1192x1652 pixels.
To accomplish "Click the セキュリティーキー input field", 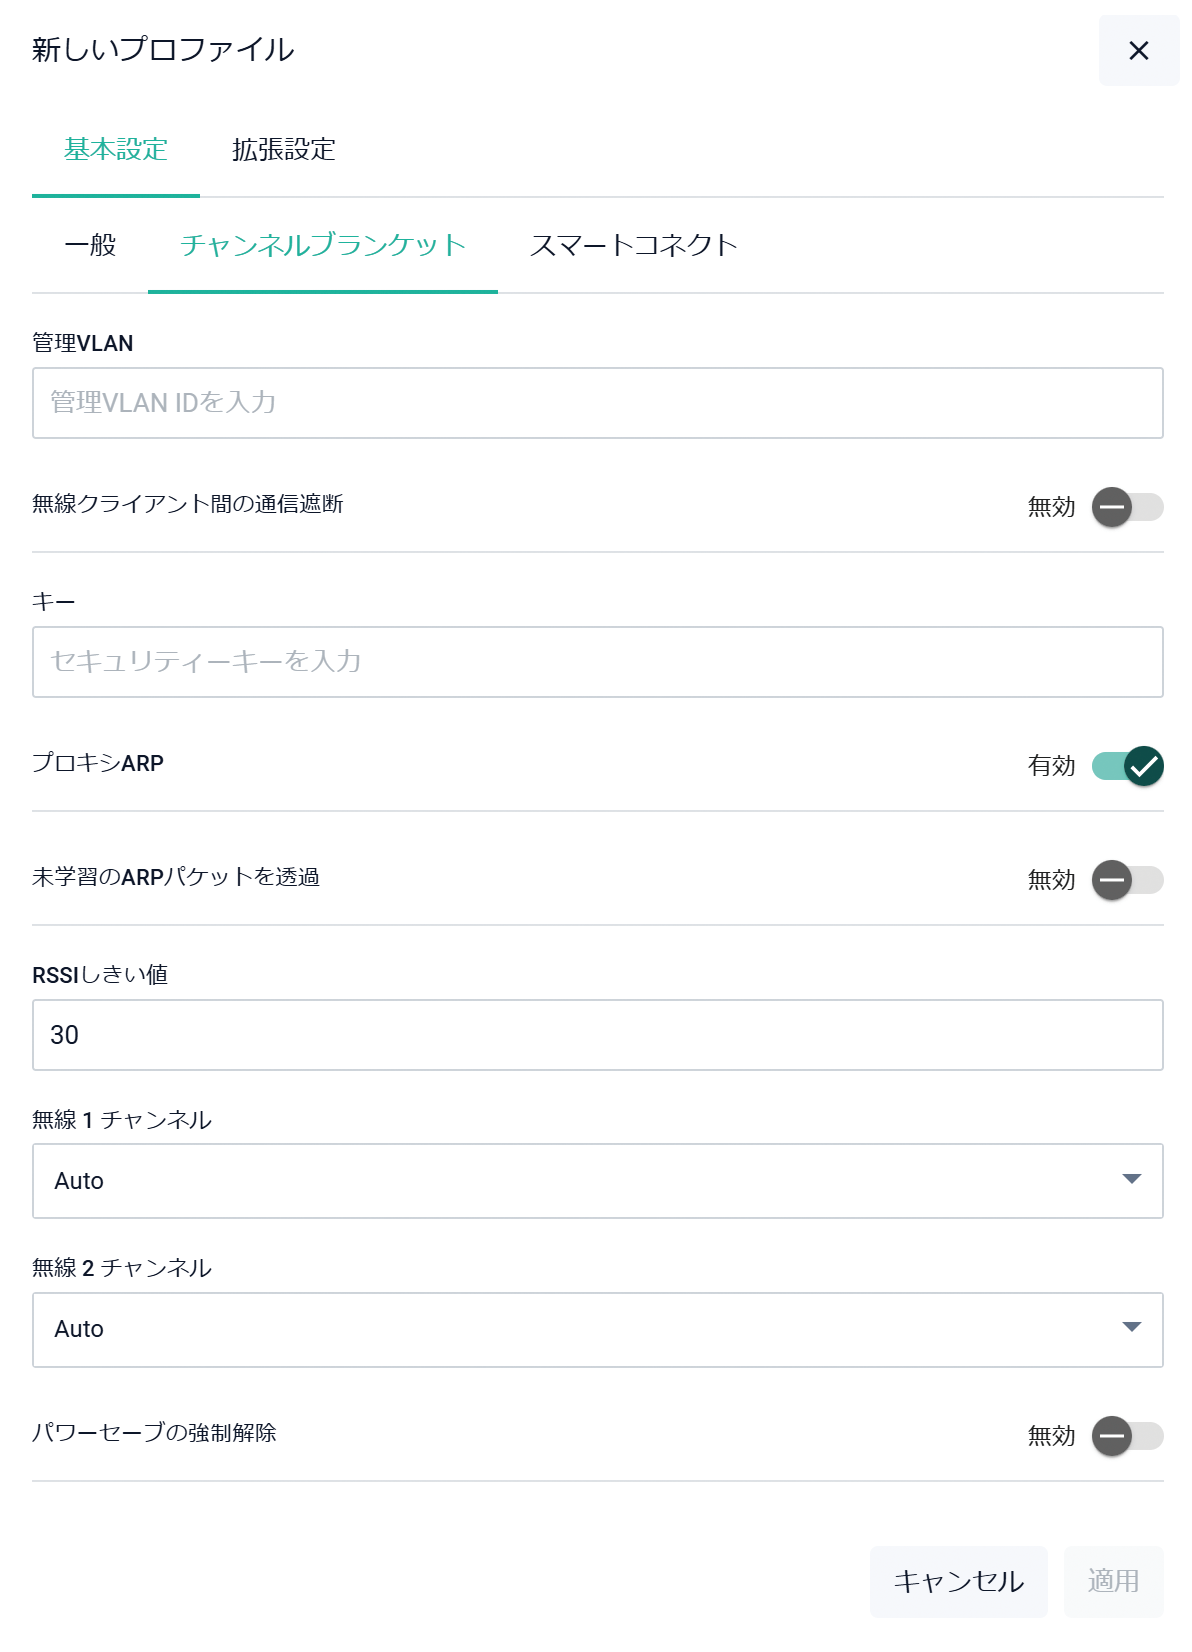I will click(597, 662).
